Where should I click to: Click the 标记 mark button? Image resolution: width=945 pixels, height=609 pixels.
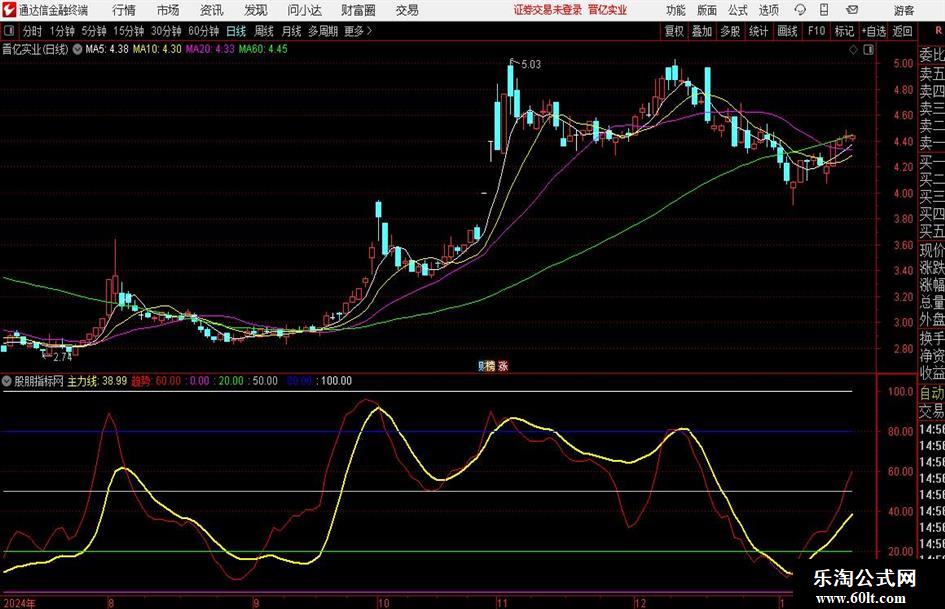click(x=844, y=31)
